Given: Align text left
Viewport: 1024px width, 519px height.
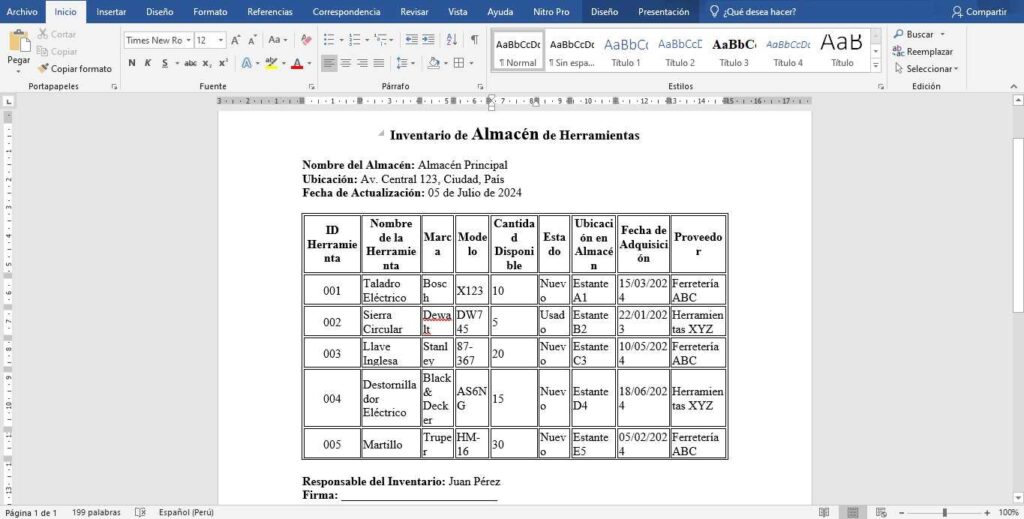Looking at the screenshot, I should point(329,63).
